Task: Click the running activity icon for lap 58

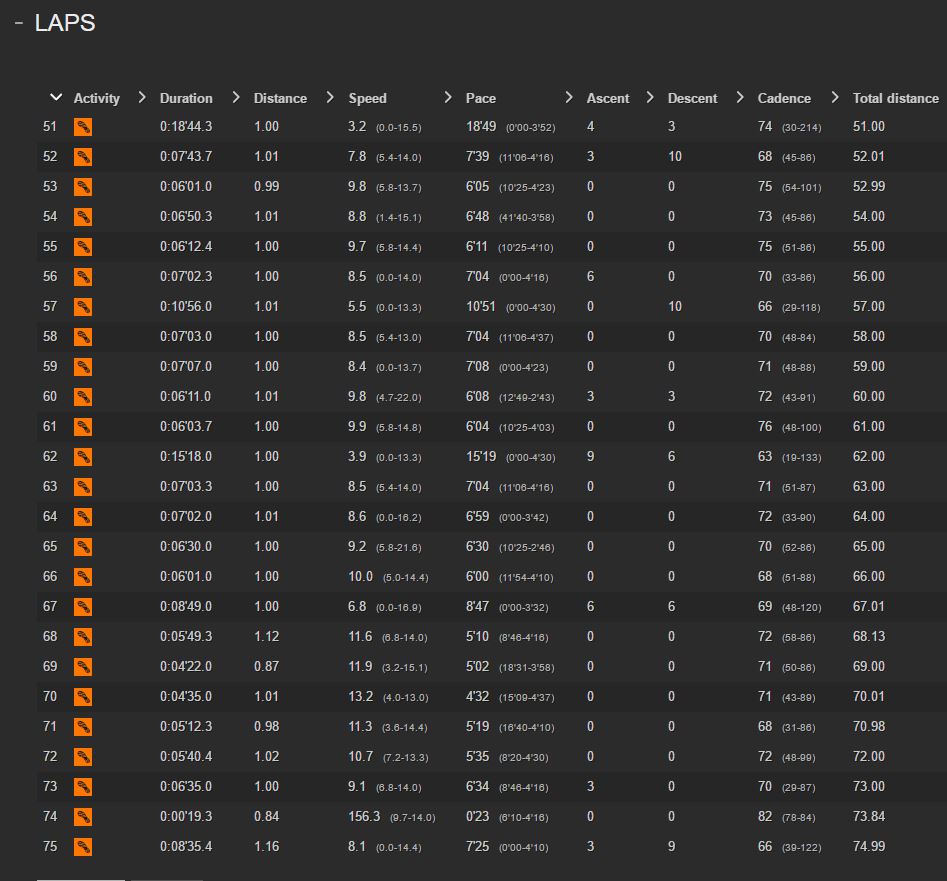Action: 83,337
